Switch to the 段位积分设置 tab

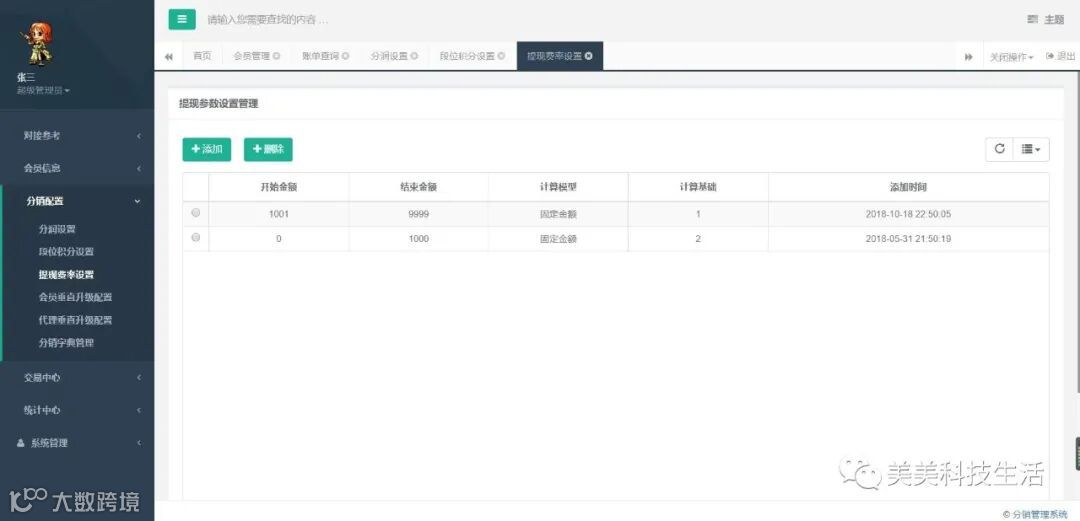pos(467,57)
